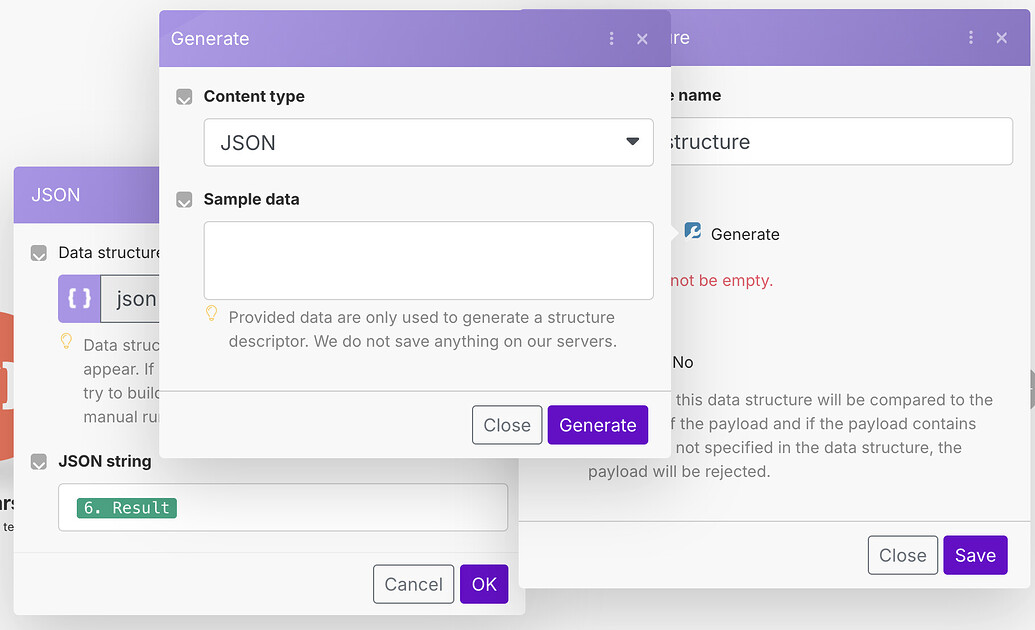
Task: Click into the empty Sample data text area
Action: (428, 260)
